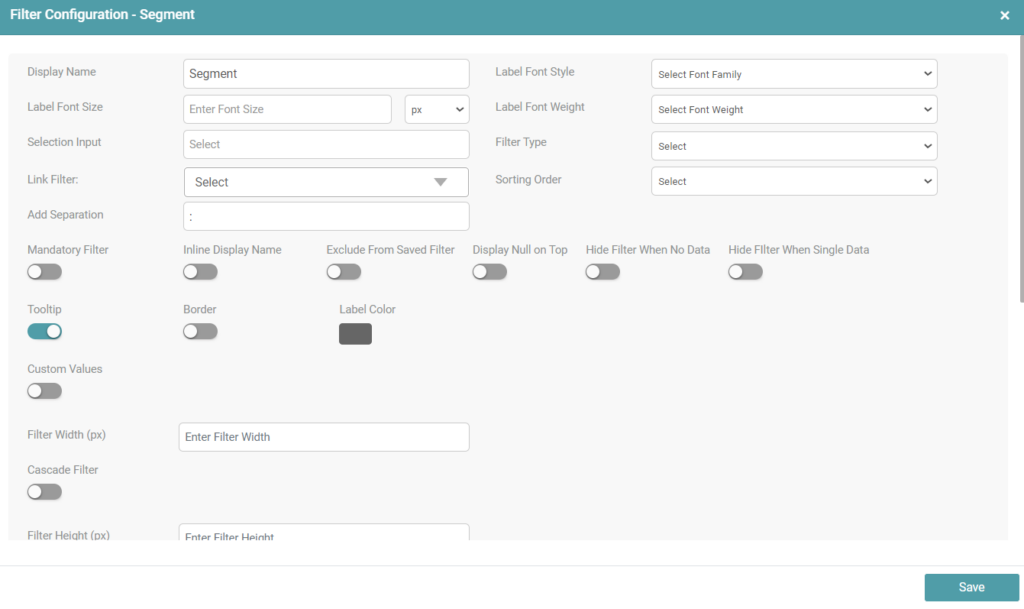The width and height of the screenshot is (1024, 609).
Task: Click the Save button
Action: point(971,587)
